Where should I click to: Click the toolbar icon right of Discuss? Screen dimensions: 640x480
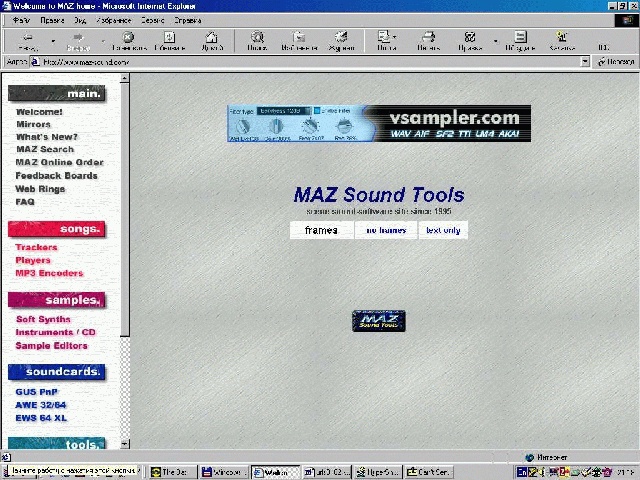coord(562,41)
